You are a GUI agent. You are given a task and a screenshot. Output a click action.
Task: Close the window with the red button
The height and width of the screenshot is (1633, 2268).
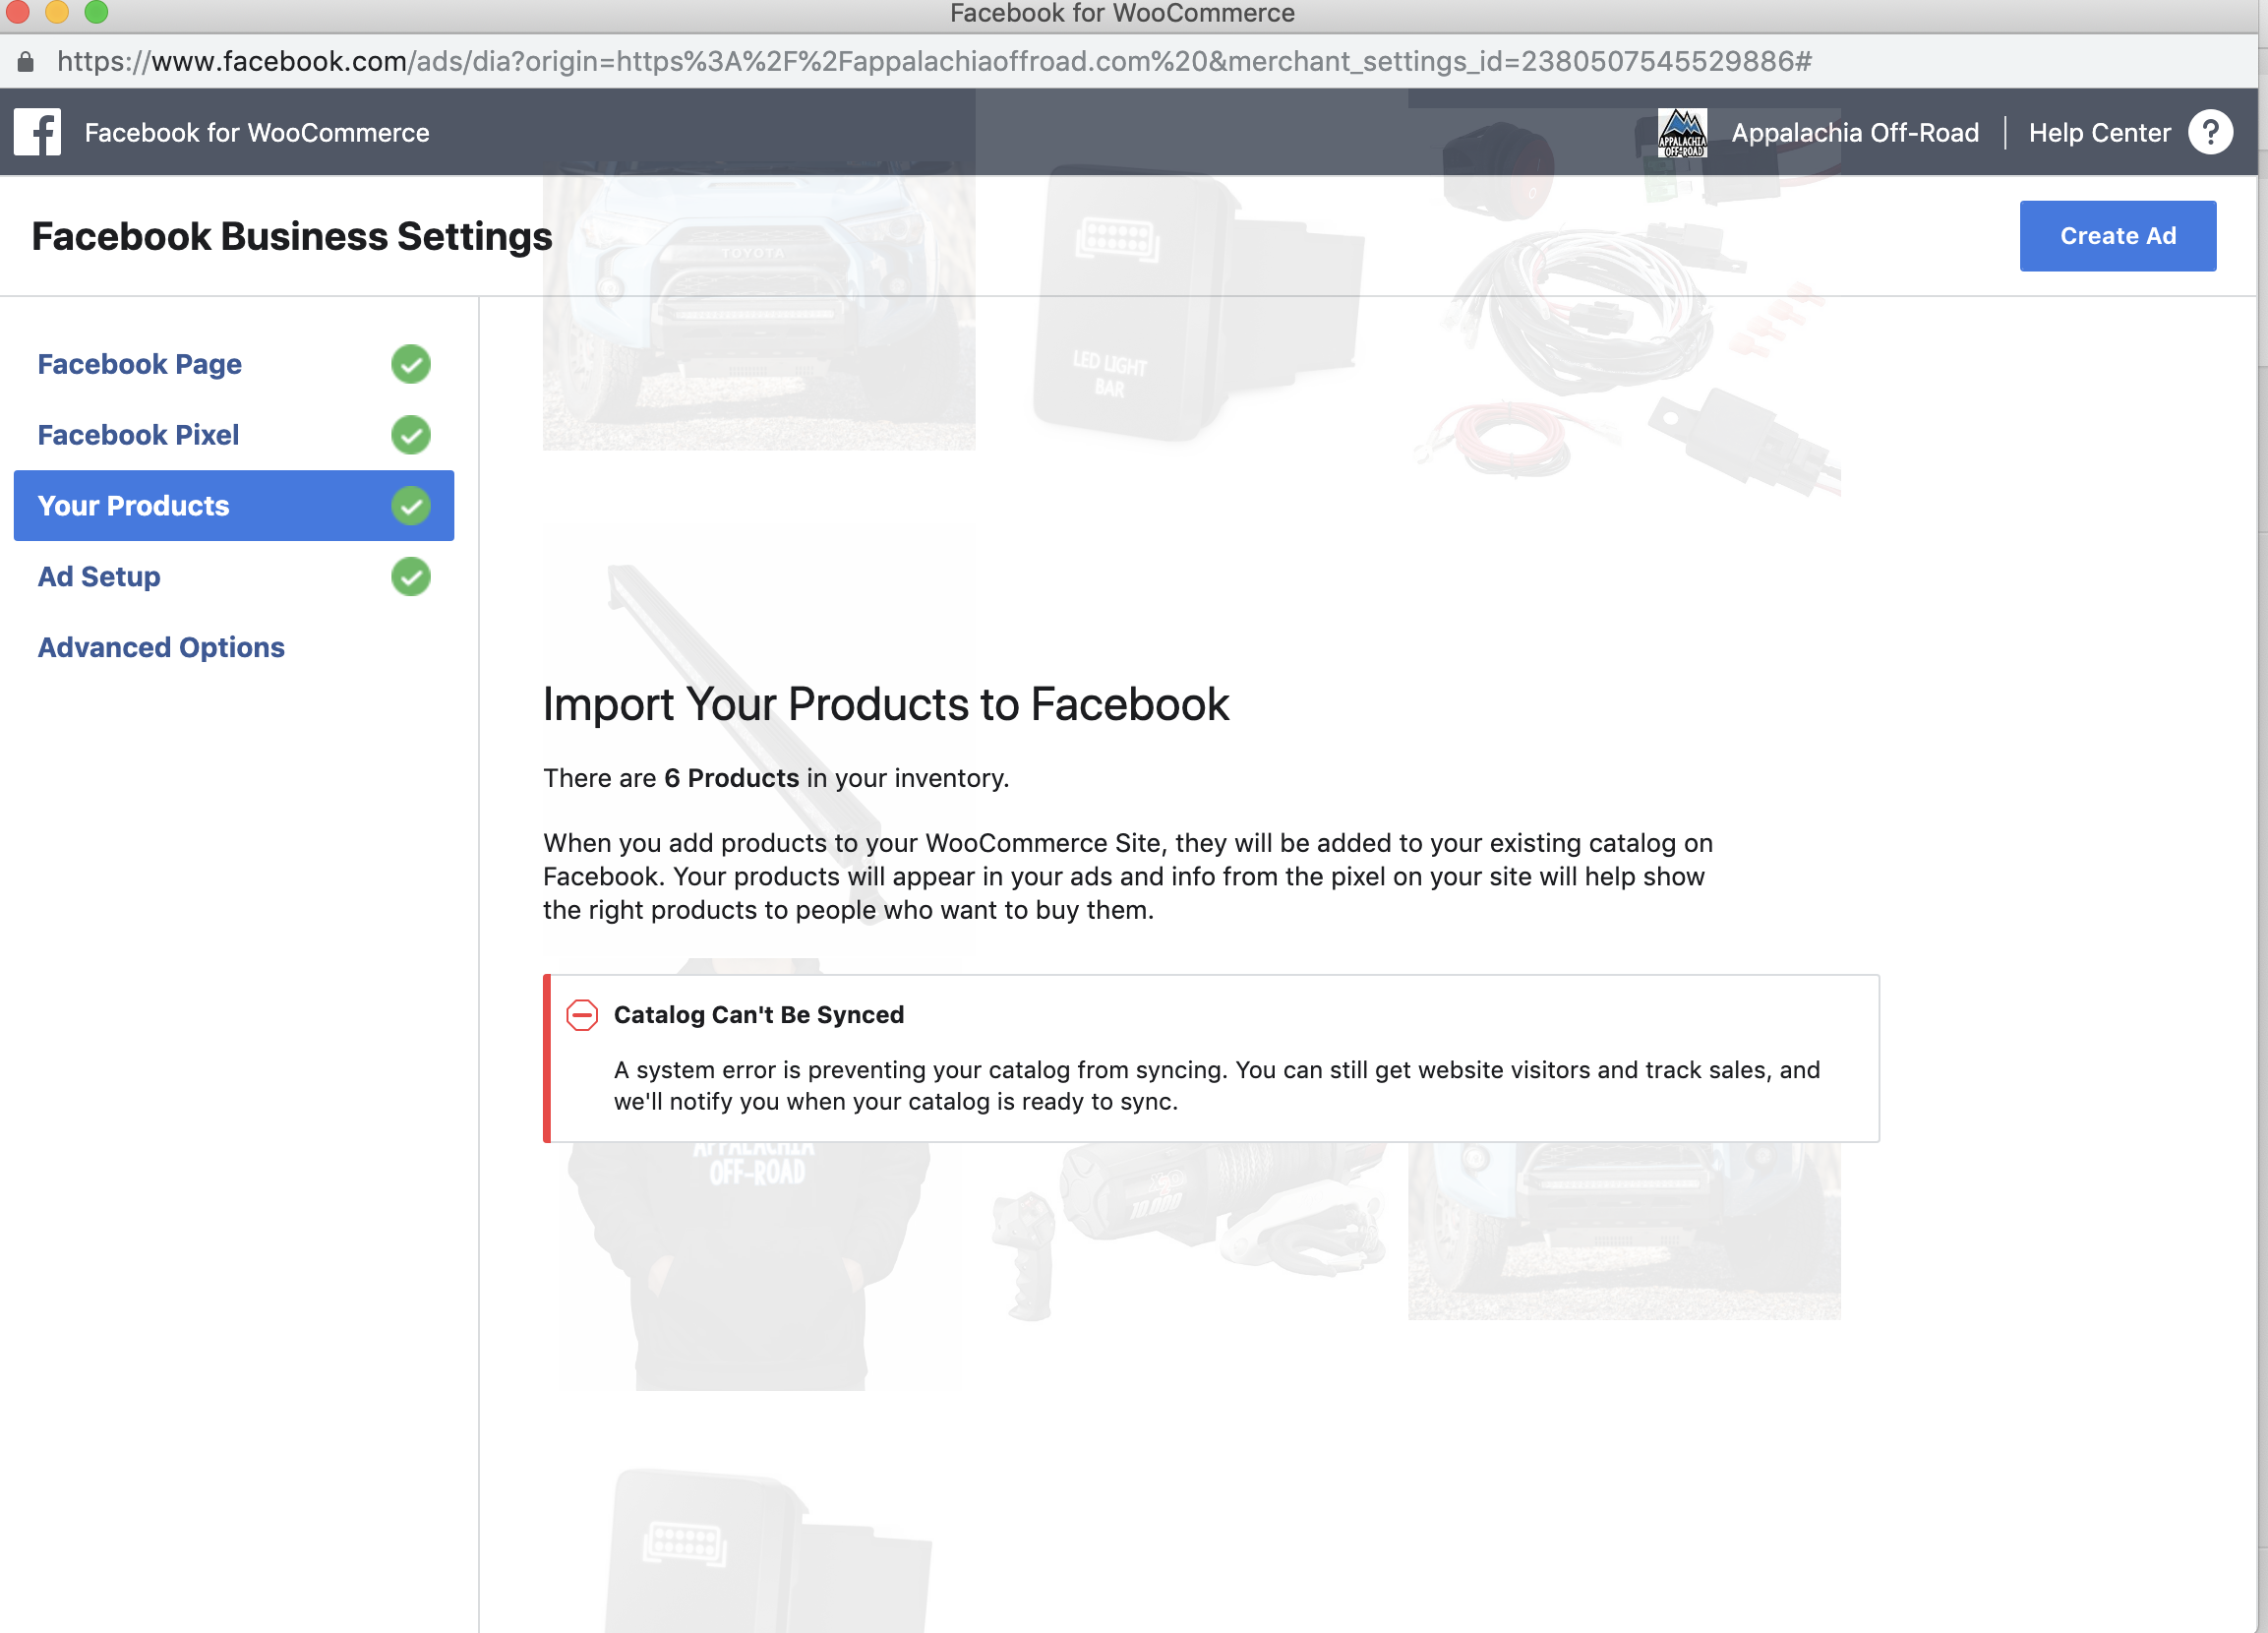(17, 12)
